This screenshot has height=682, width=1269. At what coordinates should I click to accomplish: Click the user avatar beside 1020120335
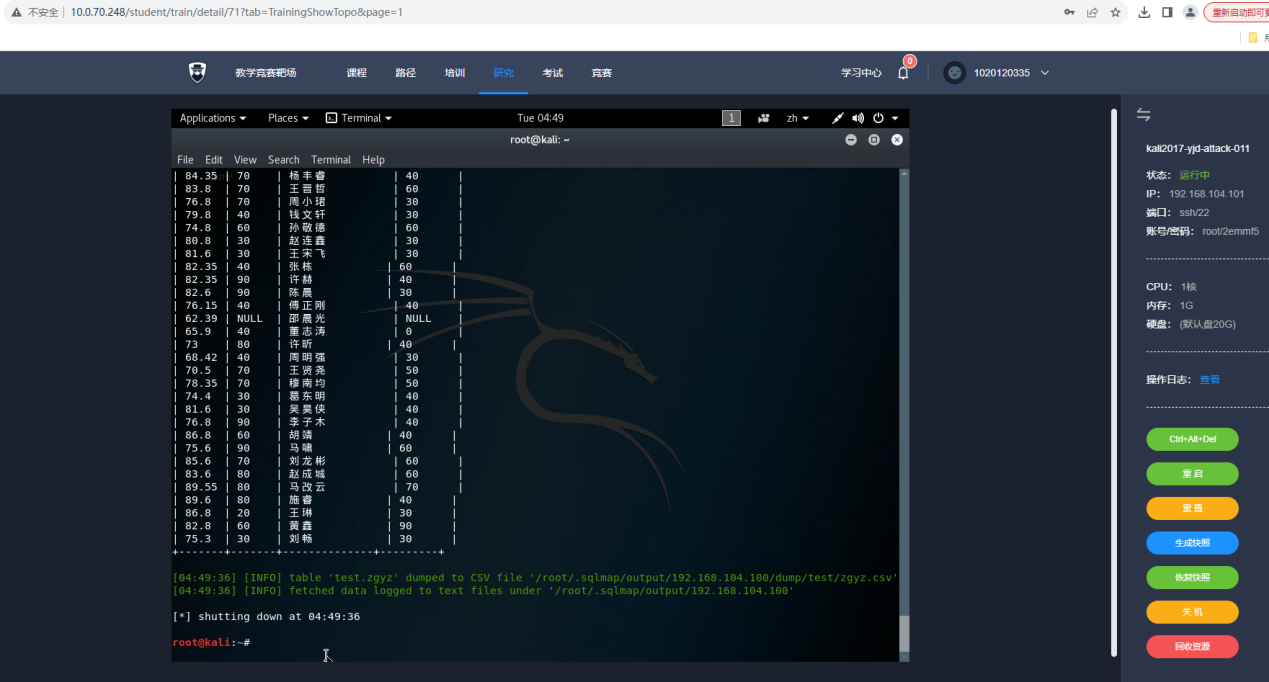click(955, 73)
